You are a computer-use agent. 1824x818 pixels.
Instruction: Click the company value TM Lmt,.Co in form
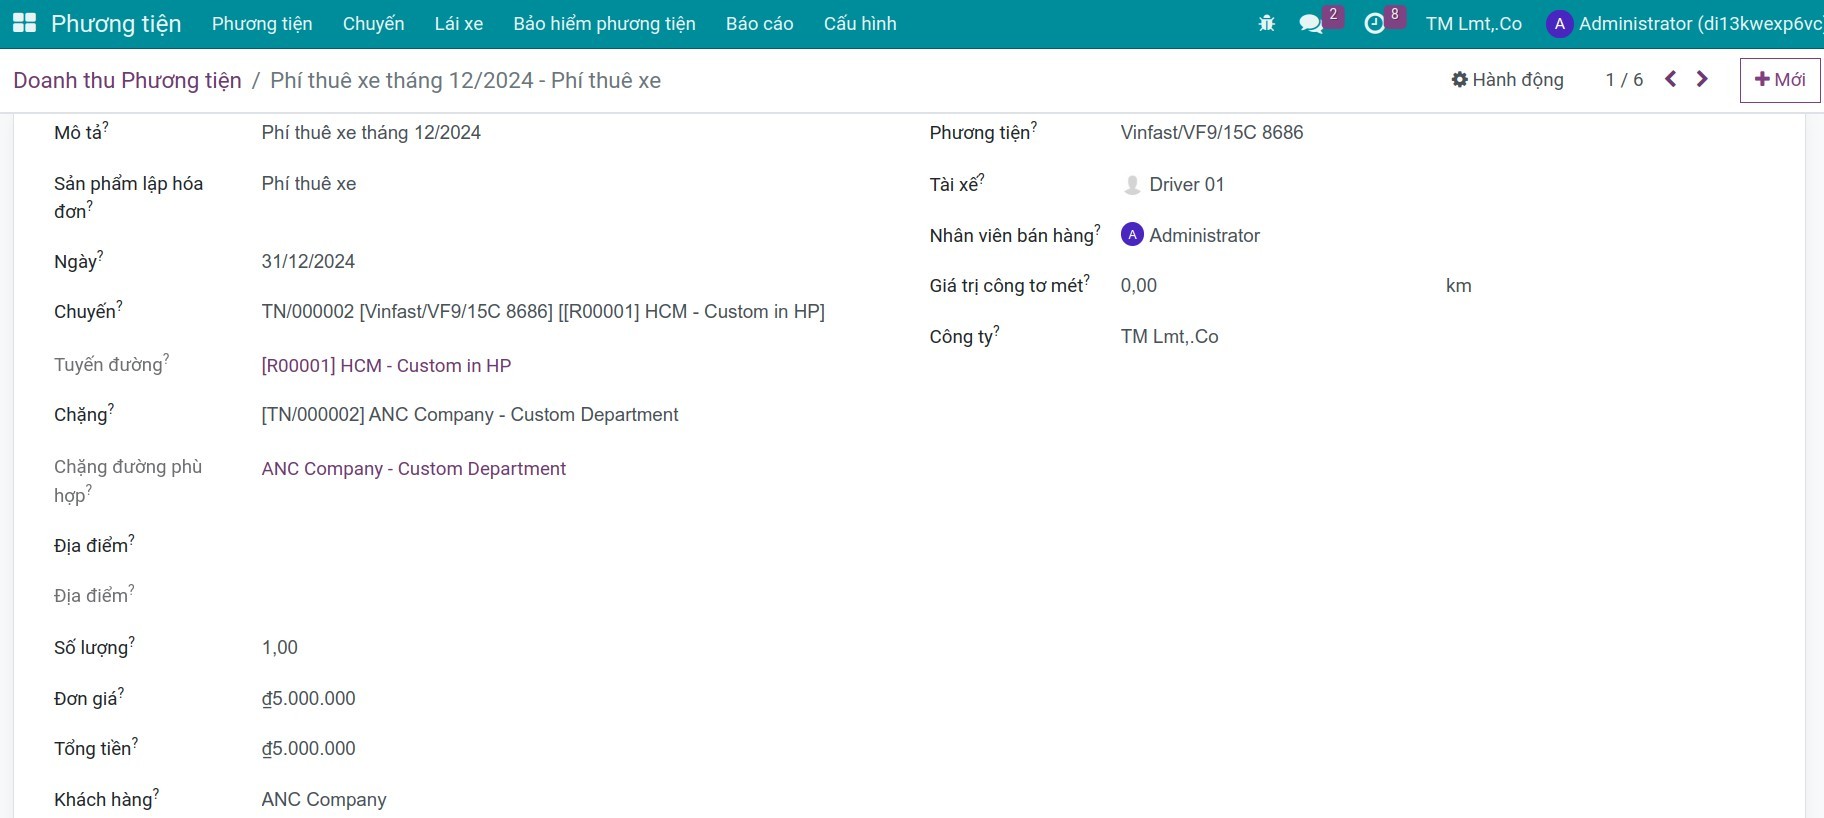pyautogui.click(x=1170, y=337)
